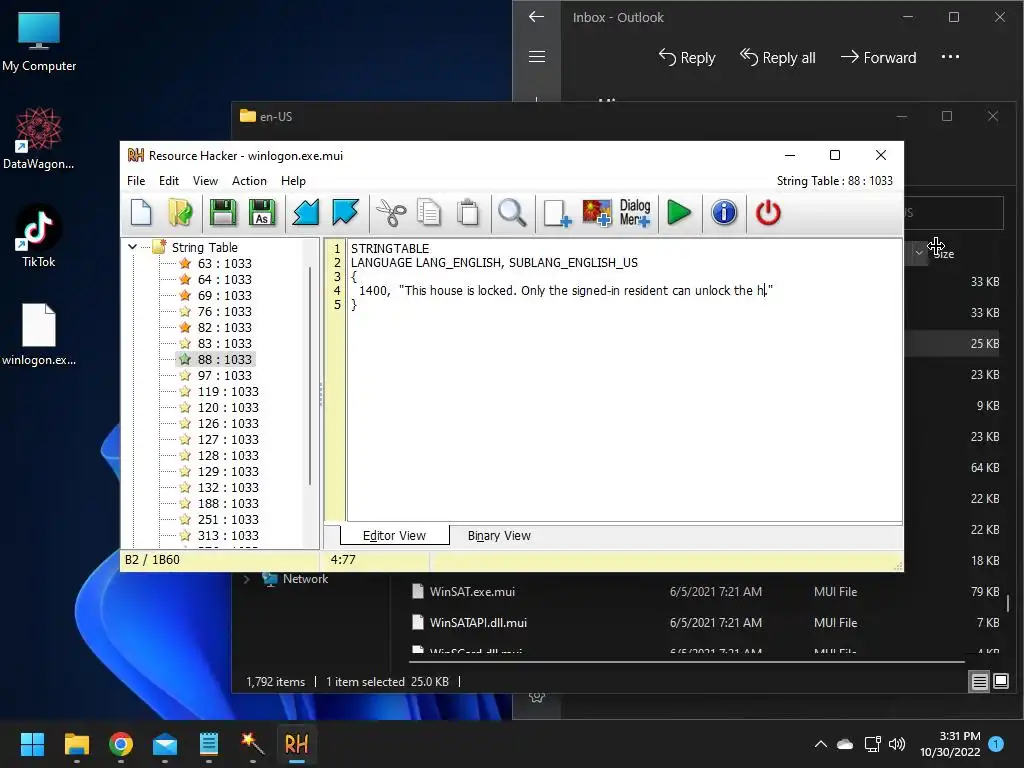
Task: Select String Table entry 83 : 1033
Action: pos(224,344)
